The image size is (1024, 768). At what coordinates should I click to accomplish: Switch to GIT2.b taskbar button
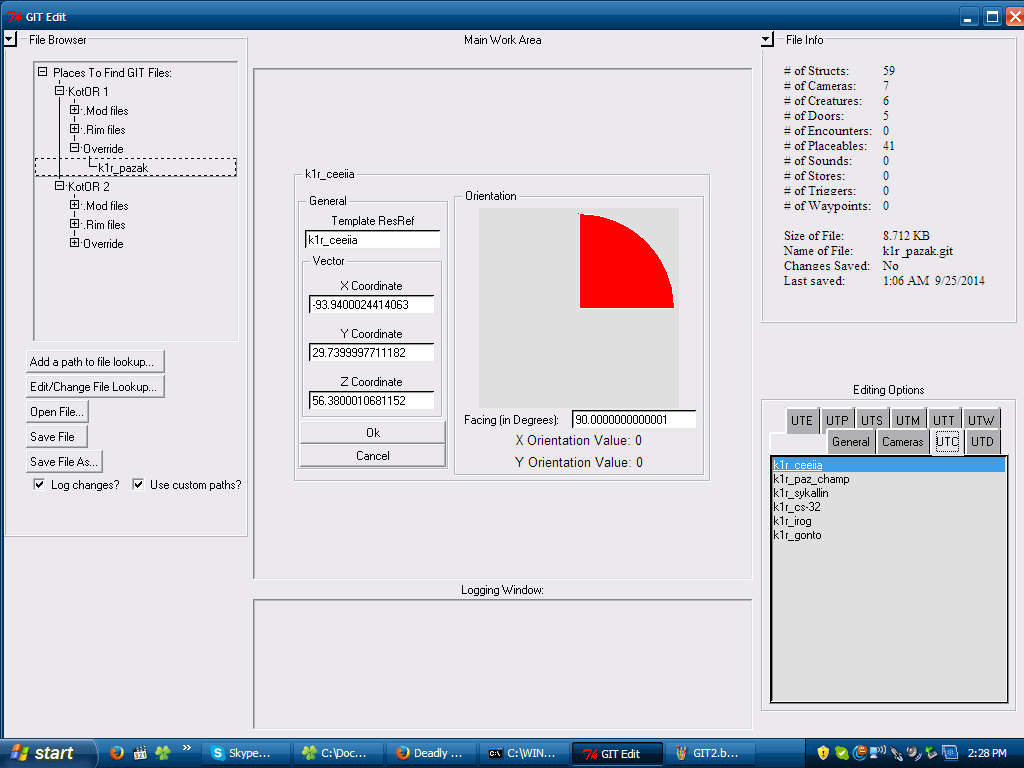(x=710, y=753)
